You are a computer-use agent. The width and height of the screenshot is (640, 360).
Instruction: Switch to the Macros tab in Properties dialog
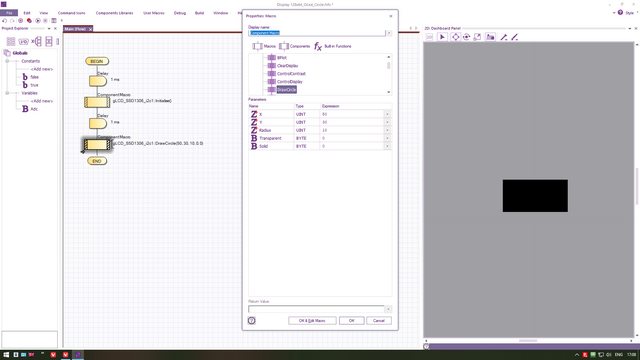[264, 46]
